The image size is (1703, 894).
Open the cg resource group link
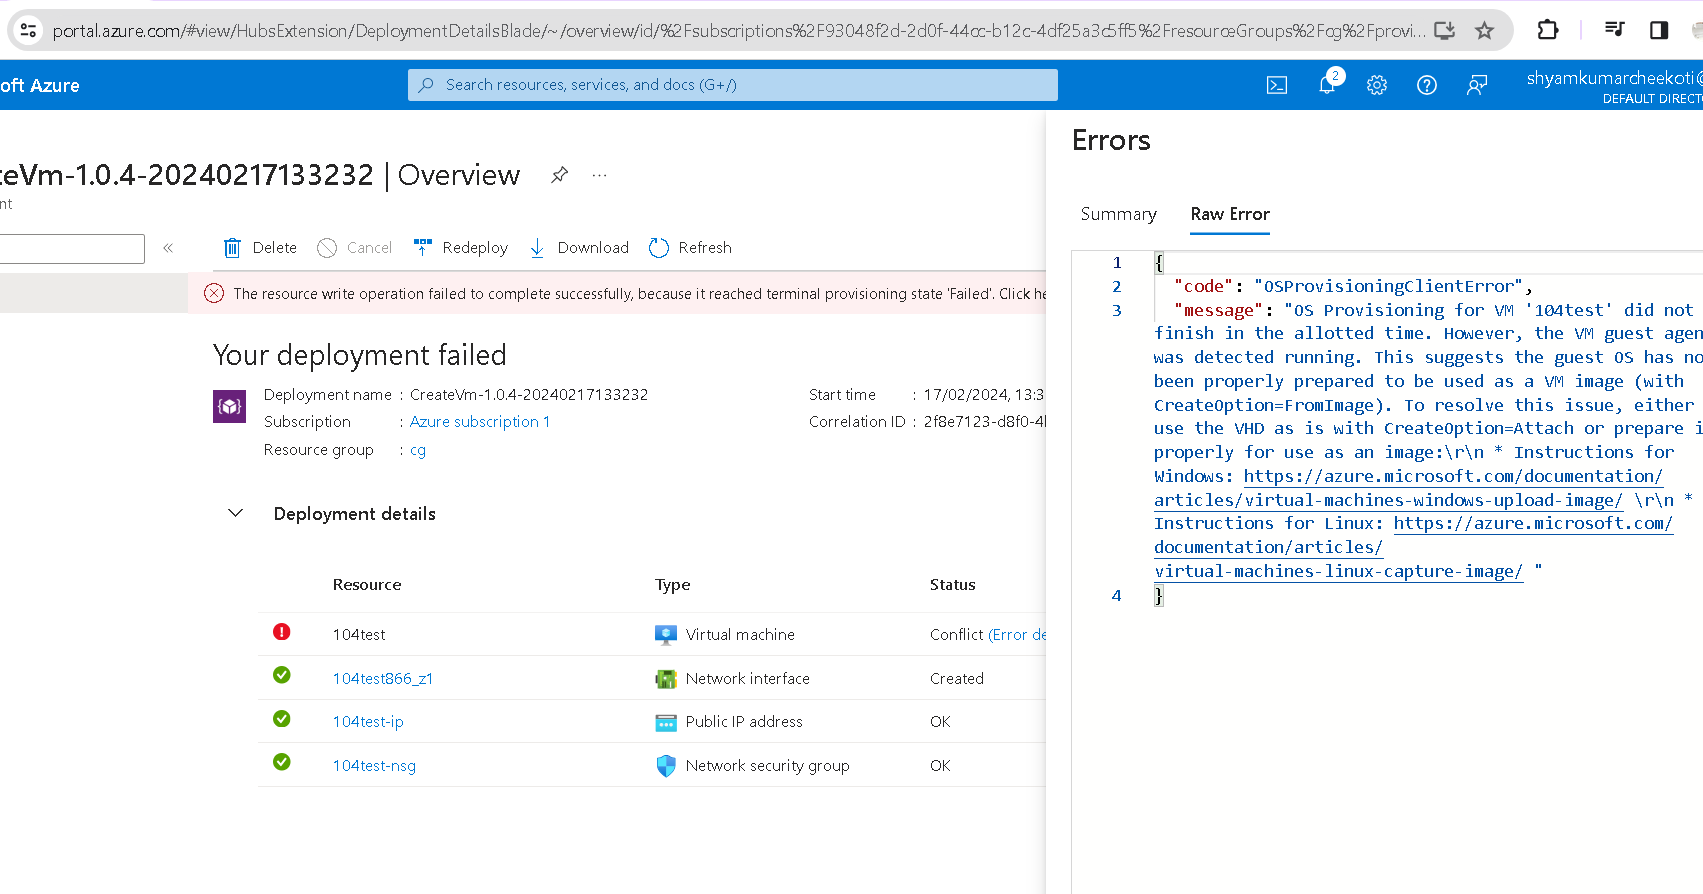[418, 450]
